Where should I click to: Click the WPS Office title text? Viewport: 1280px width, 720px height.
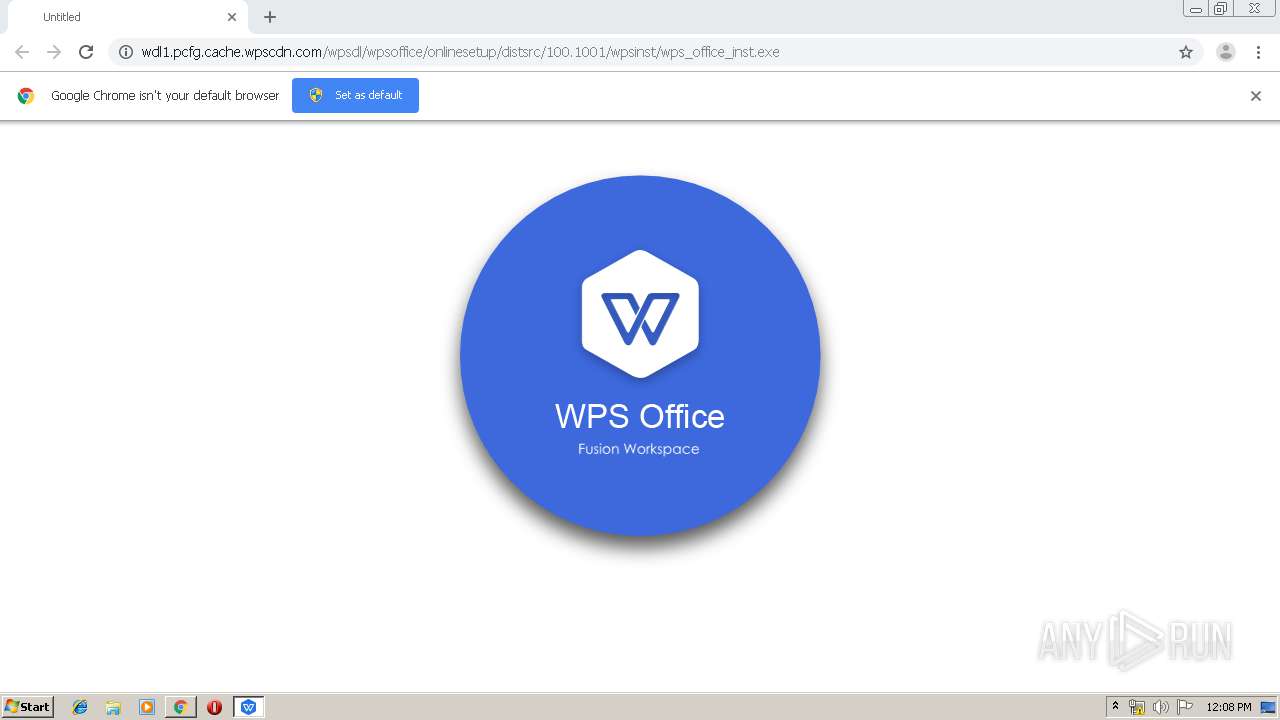coord(640,416)
